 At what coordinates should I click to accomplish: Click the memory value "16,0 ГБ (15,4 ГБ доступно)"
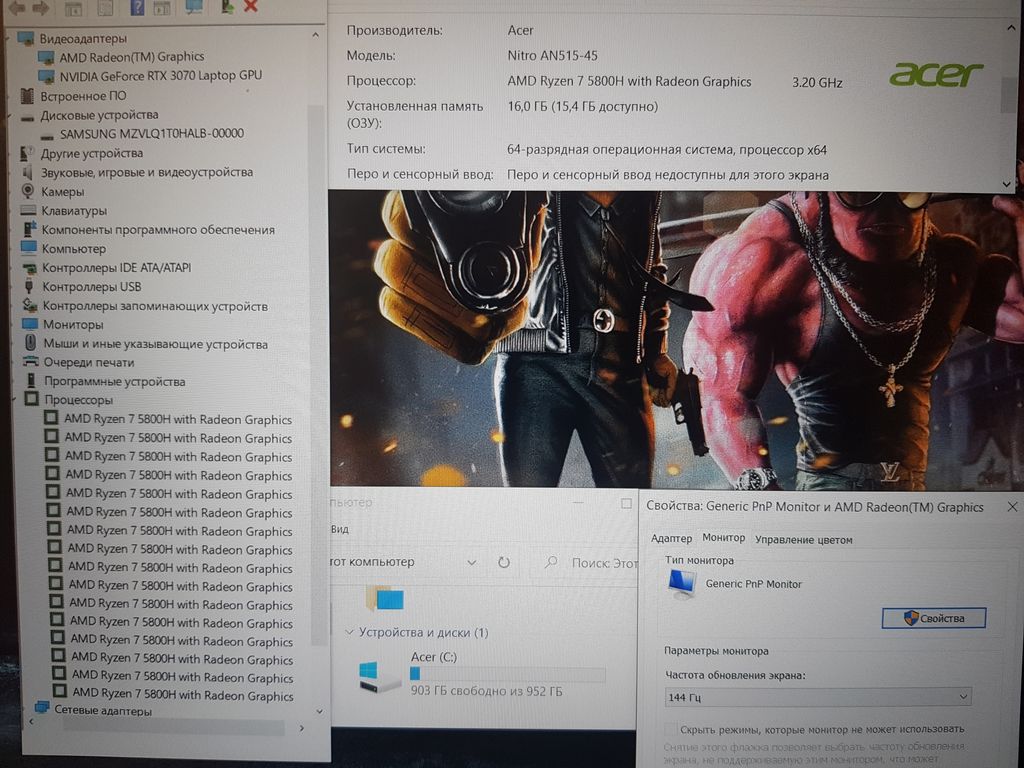pos(583,106)
